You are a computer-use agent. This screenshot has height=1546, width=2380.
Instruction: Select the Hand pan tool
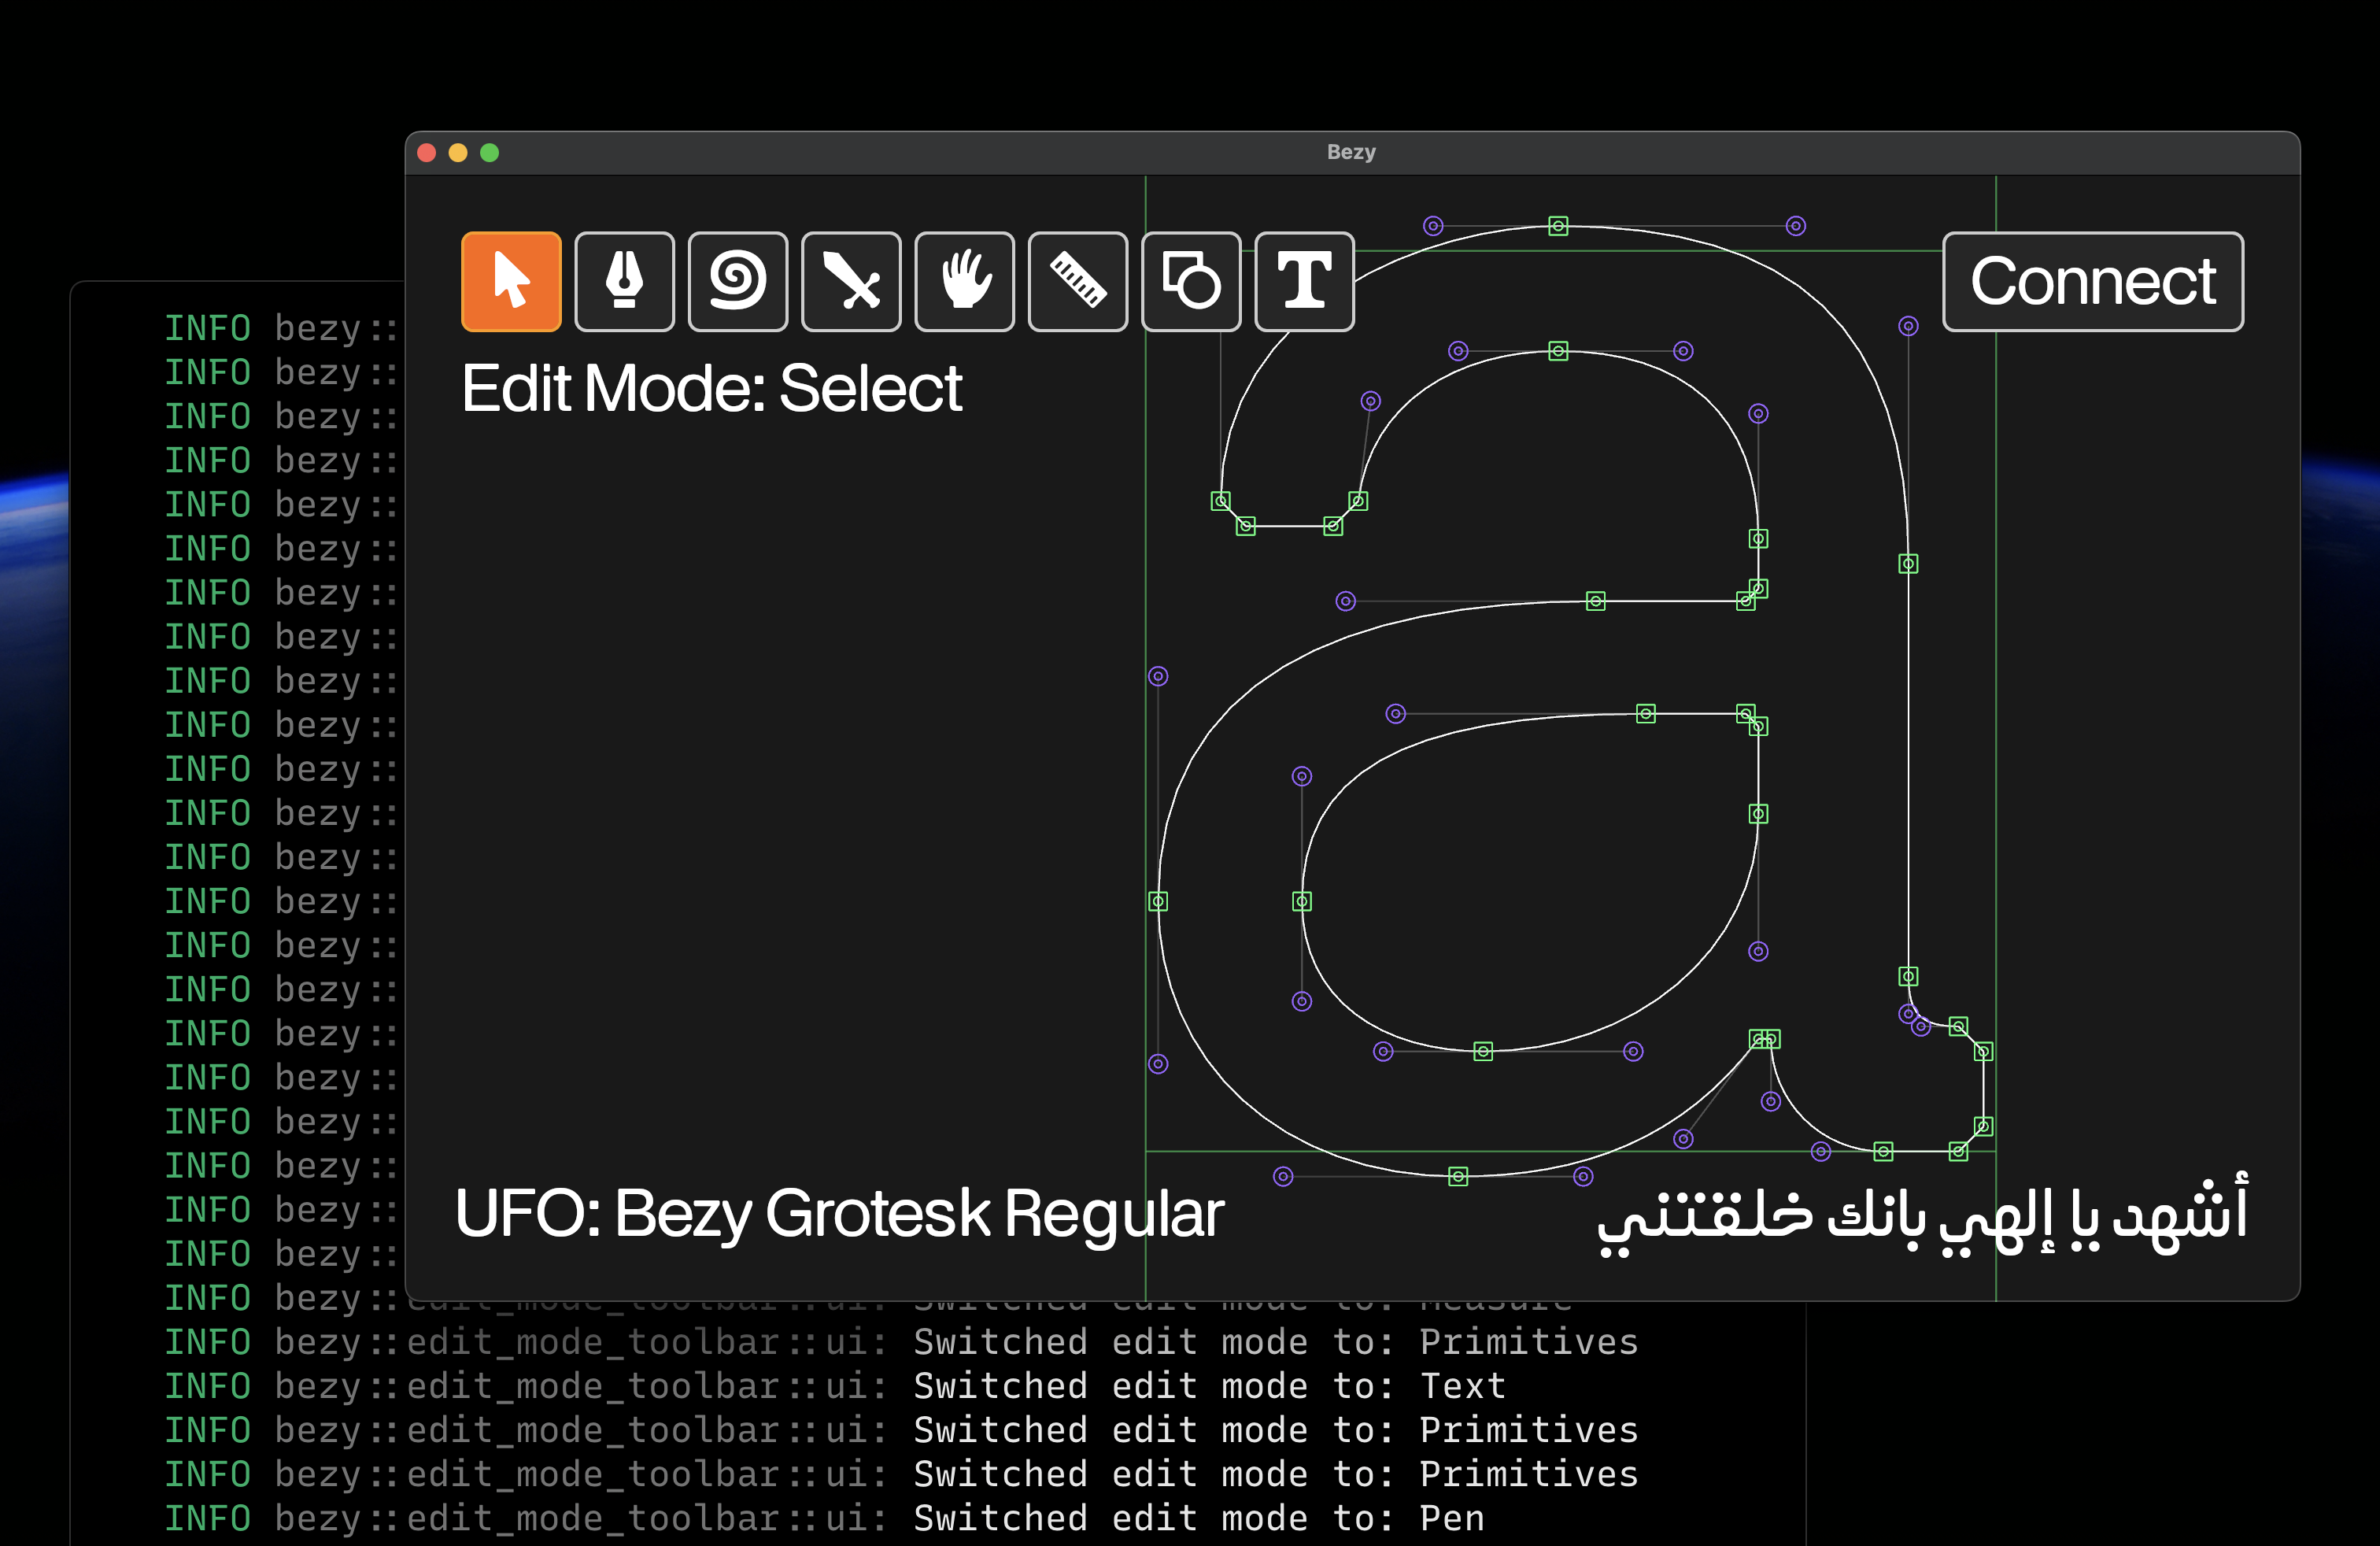point(964,281)
